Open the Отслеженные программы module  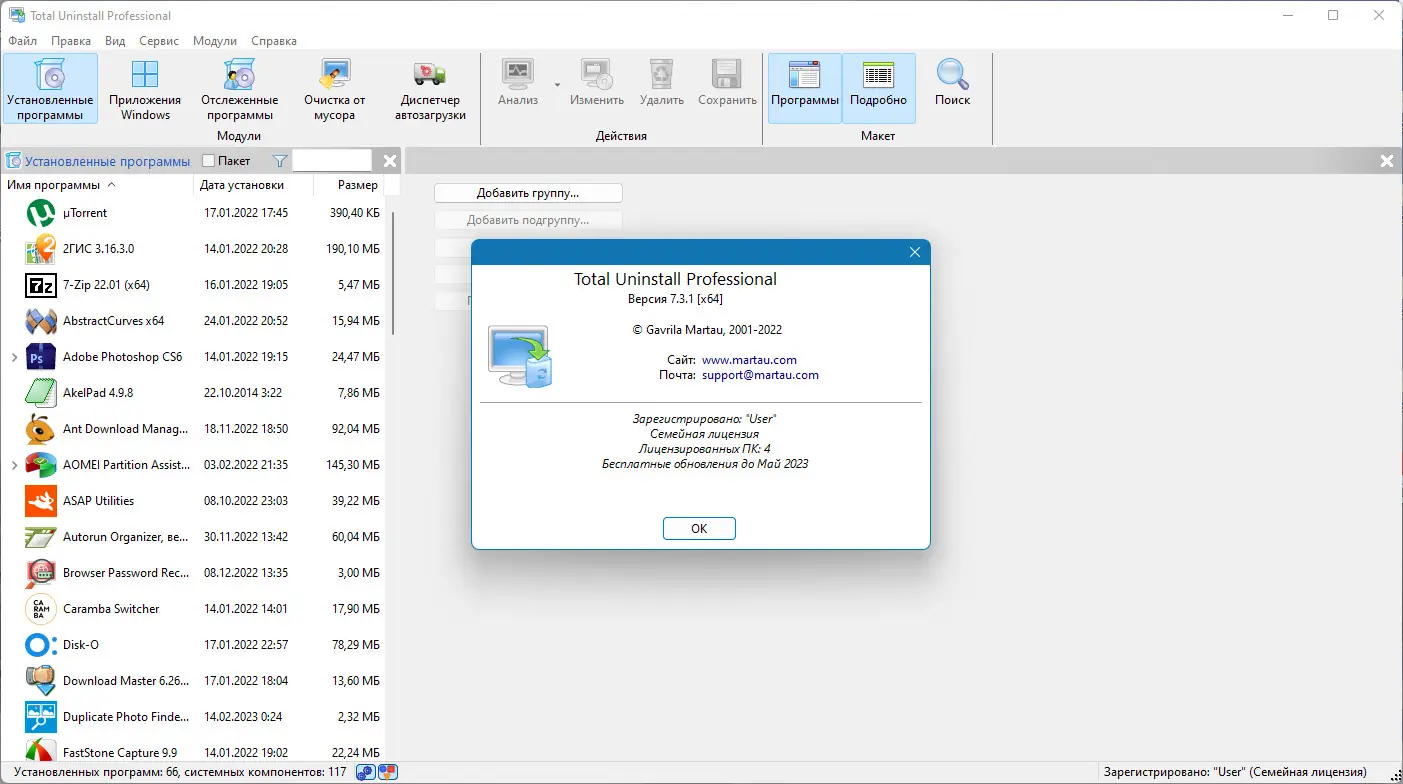(x=239, y=88)
